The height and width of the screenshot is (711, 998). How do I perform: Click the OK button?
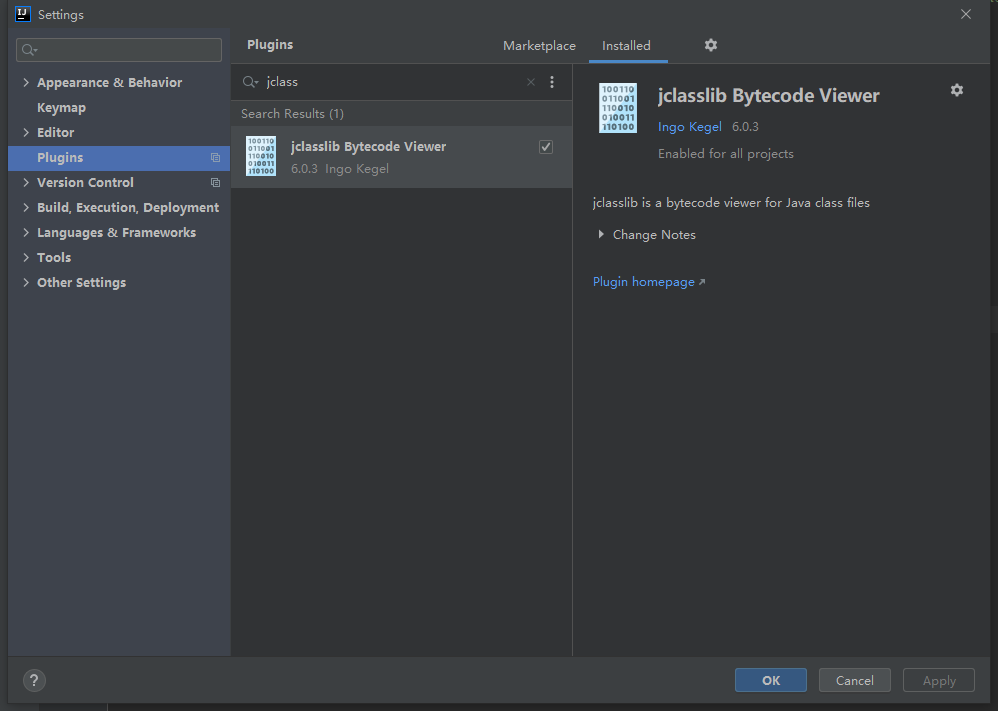point(771,680)
